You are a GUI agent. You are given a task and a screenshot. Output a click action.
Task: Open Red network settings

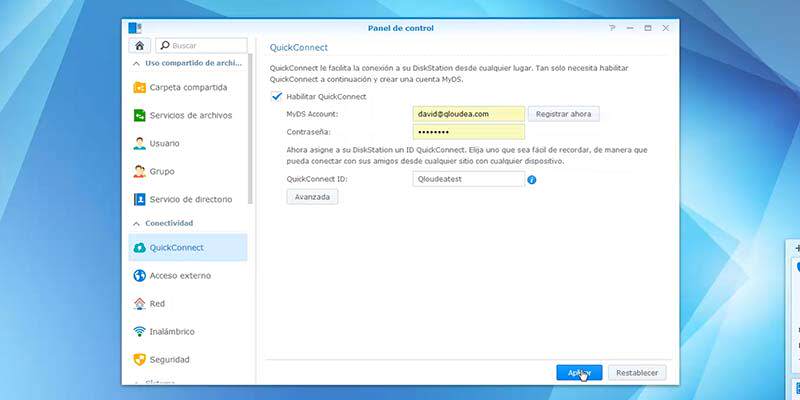[188, 304]
